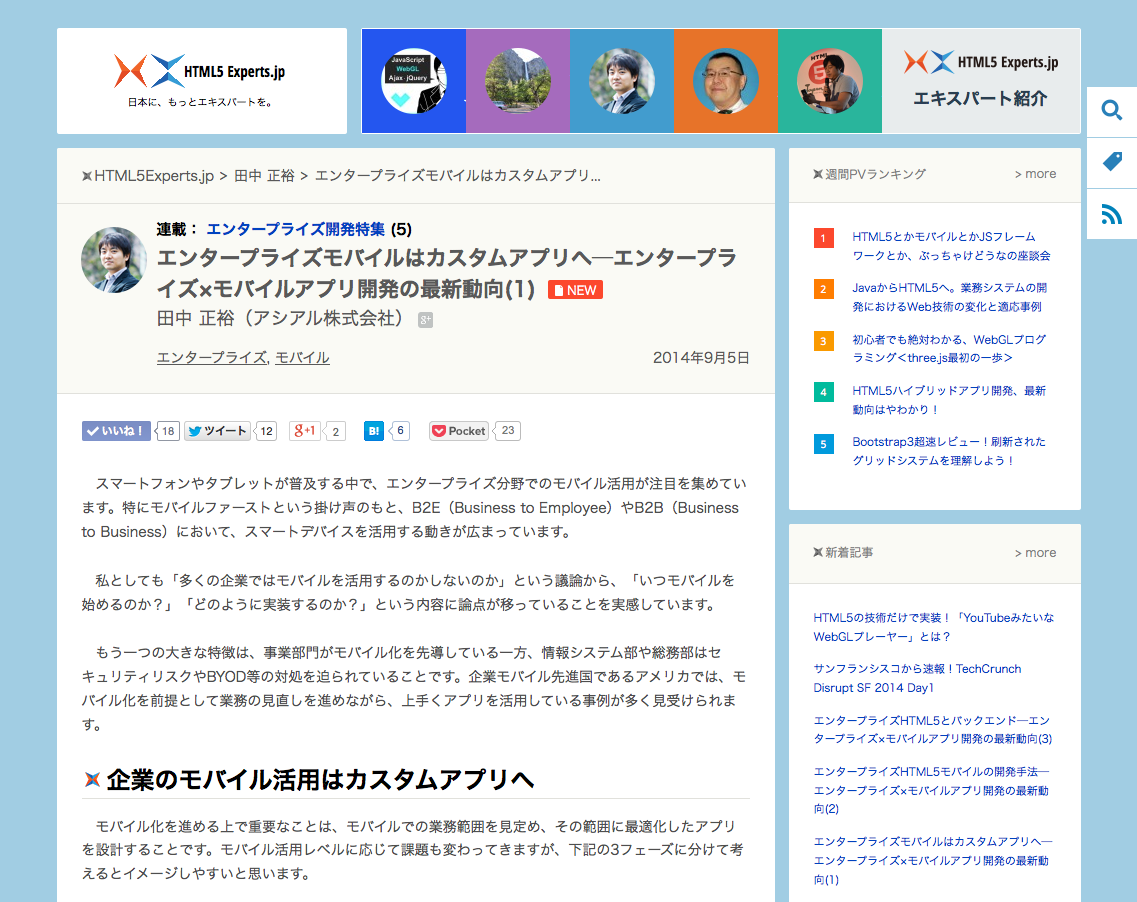Select the モバイル category tag

pos(302,358)
